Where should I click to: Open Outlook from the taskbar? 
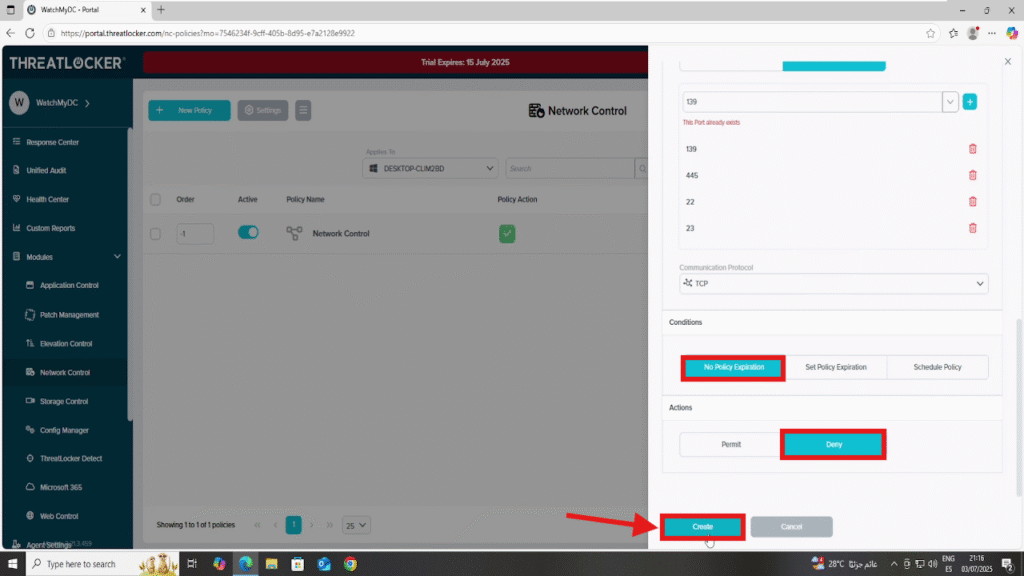pos(324,564)
